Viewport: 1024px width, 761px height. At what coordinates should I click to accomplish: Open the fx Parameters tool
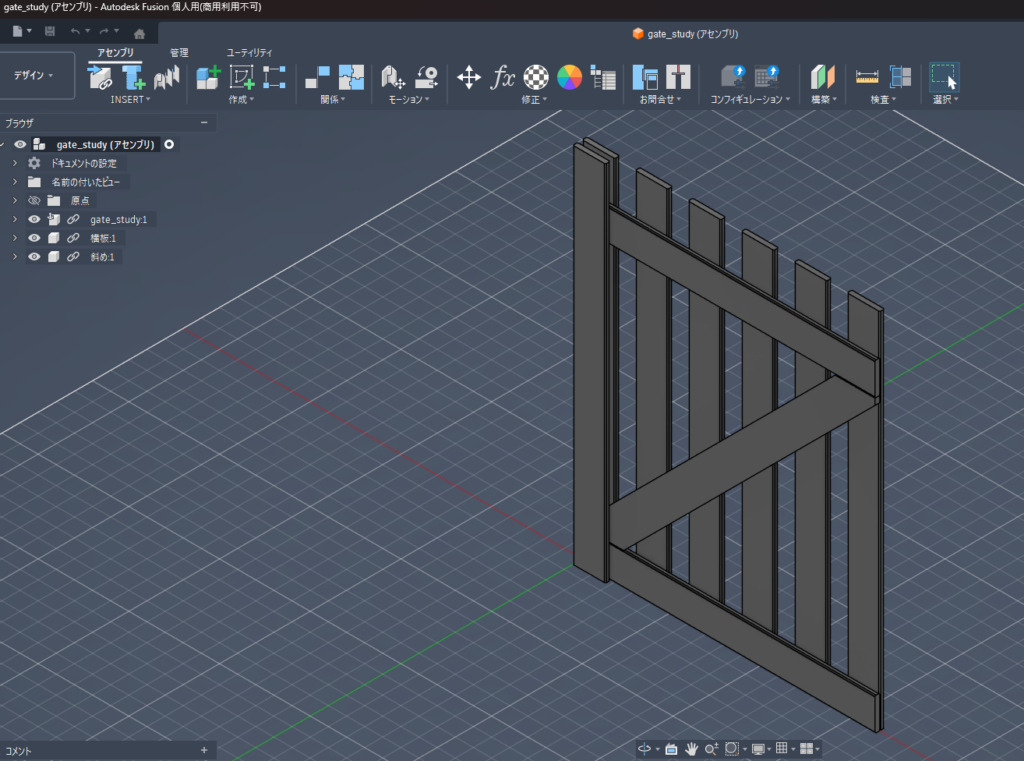[503, 78]
